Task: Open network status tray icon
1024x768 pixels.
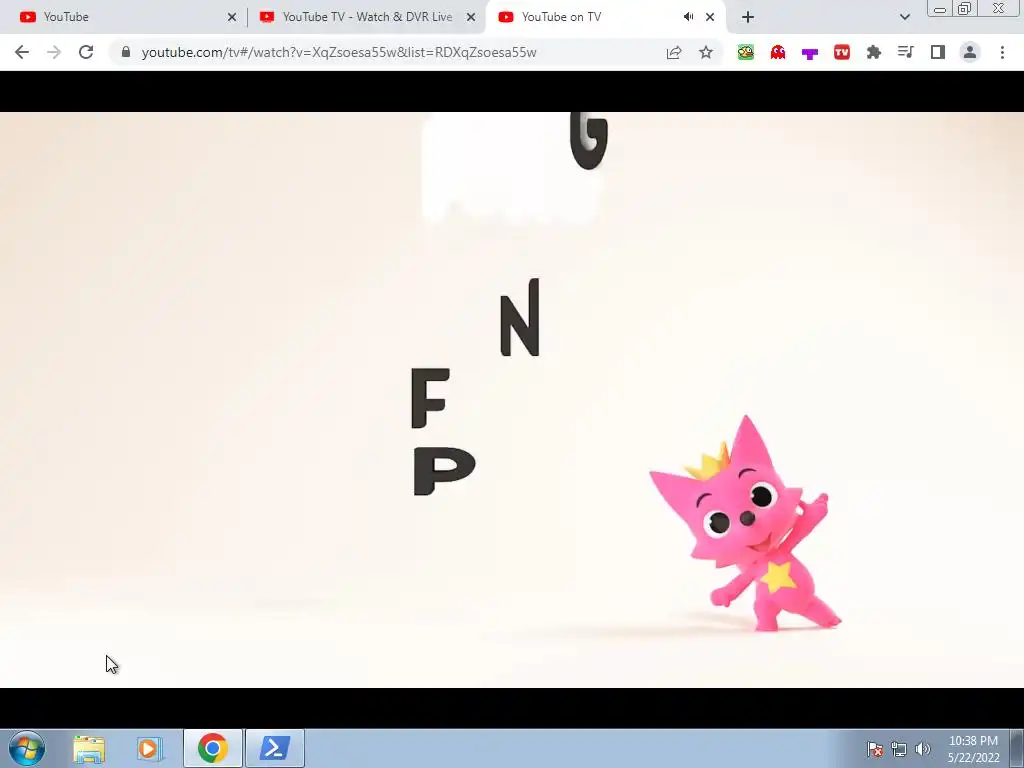Action: 899,749
